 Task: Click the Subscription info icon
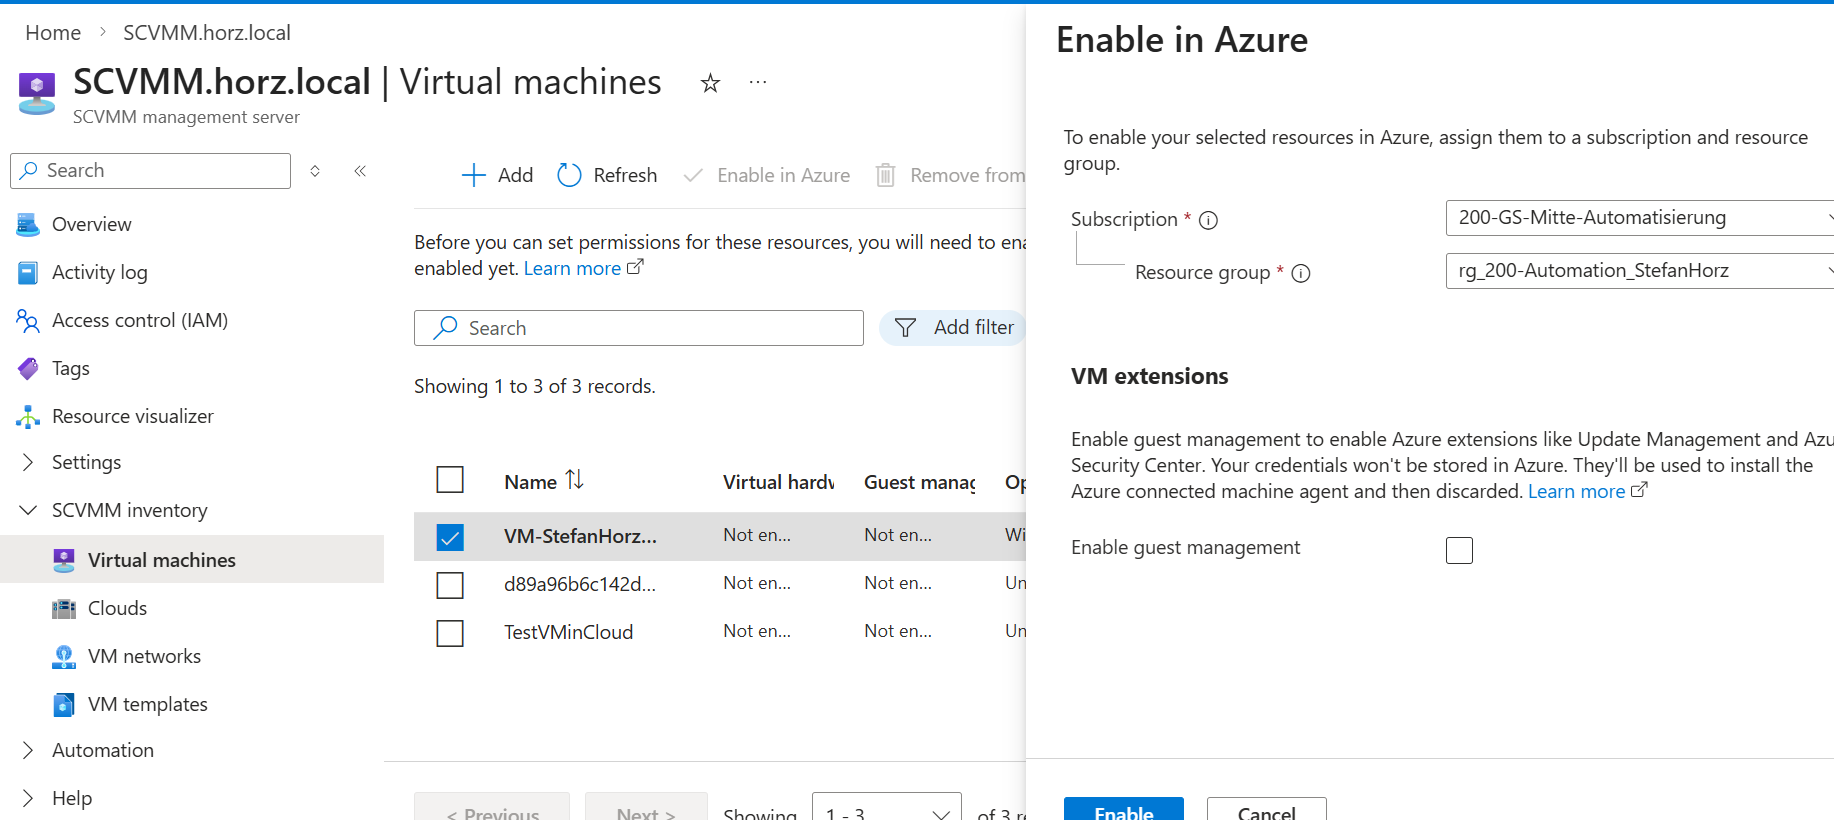pyautogui.click(x=1208, y=220)
